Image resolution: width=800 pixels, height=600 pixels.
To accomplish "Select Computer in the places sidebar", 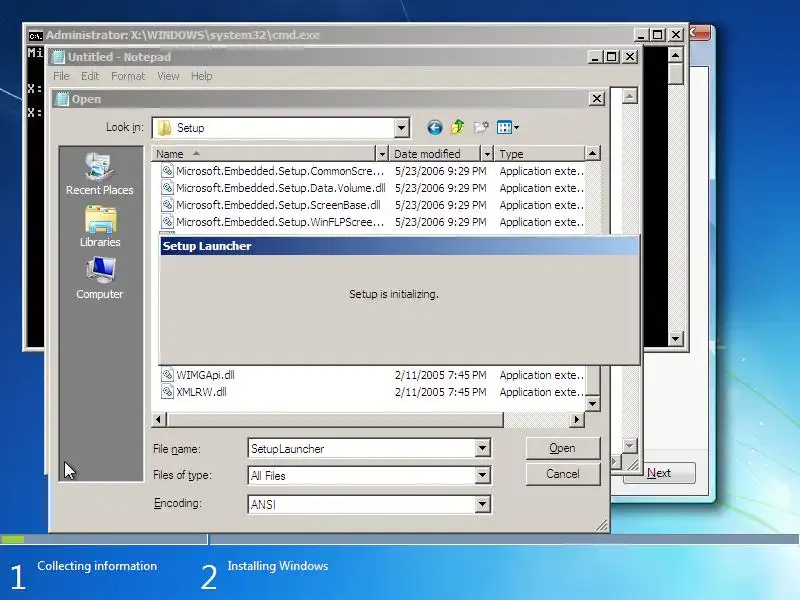I will (x=99, y=278).
